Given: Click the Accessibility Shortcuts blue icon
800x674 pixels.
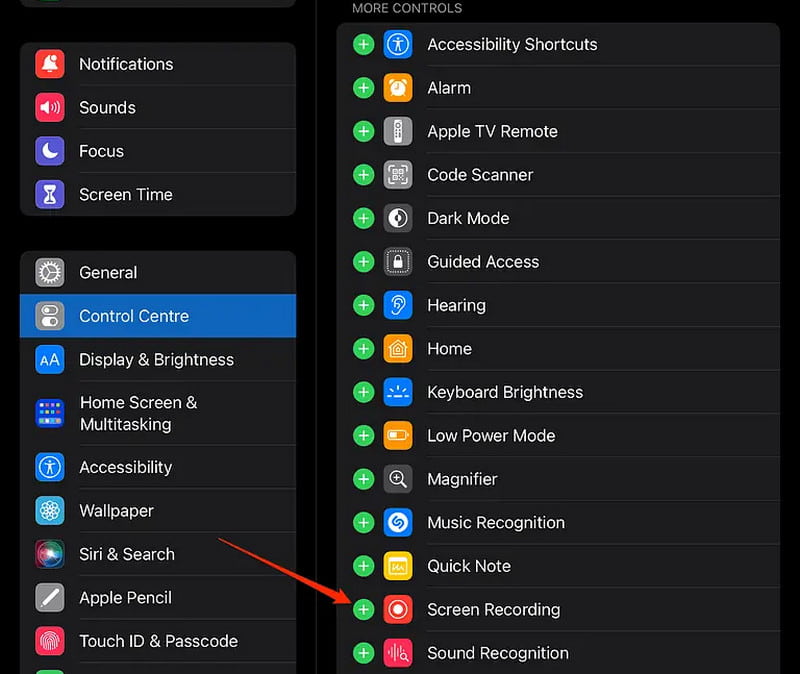Looking at the screenshot, I should (398, 44).
